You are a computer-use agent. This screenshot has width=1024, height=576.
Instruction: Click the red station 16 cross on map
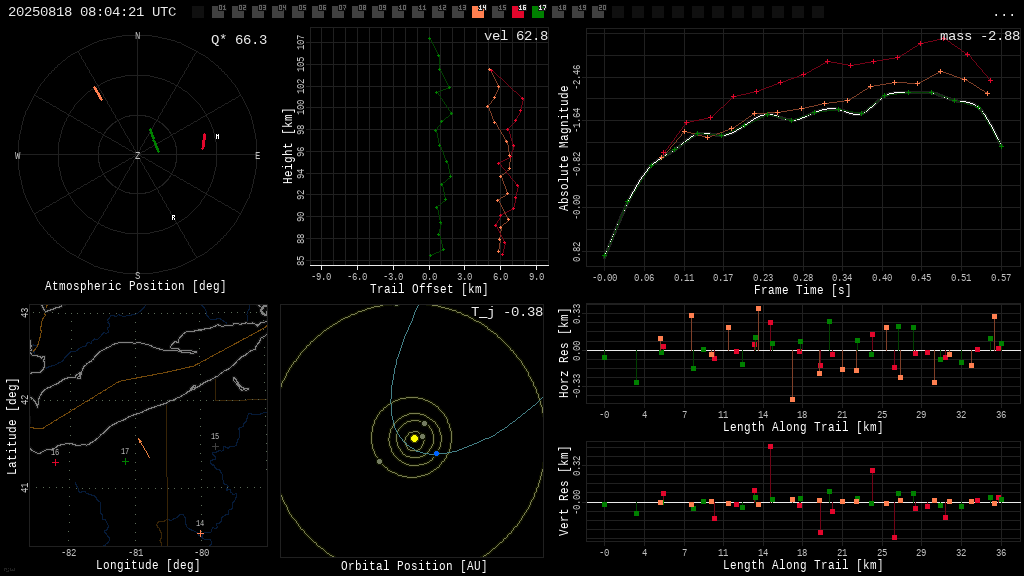point(56,462)
